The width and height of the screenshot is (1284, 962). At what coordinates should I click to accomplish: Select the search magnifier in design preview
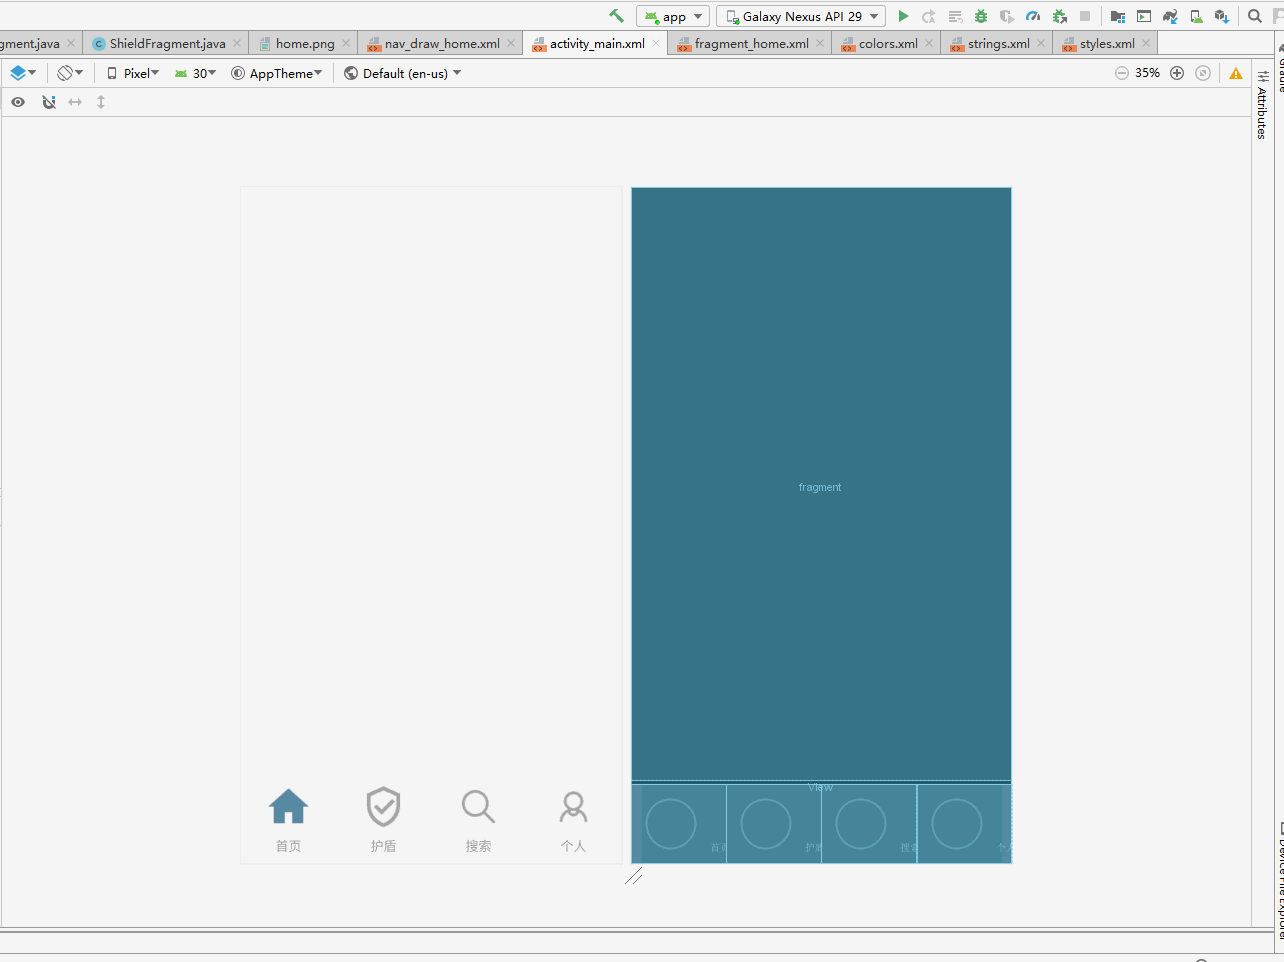tap(478, 806)
